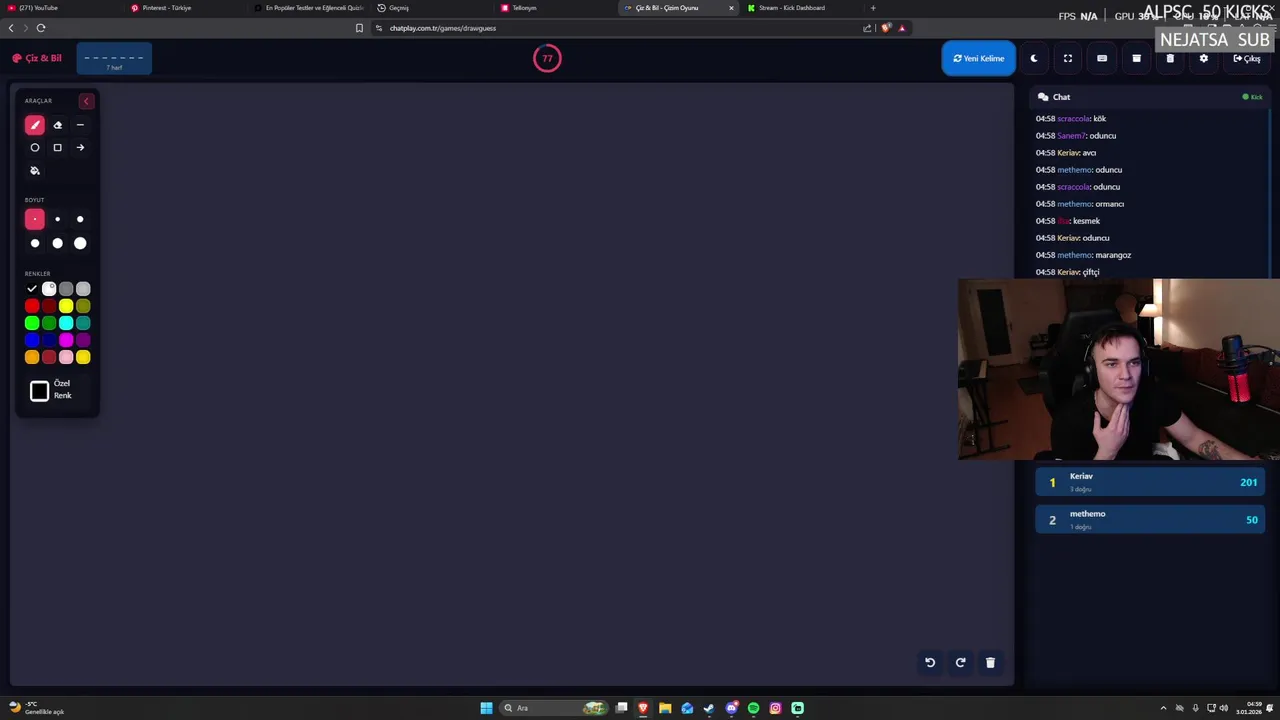
Task: Open Spotify from the taskbar
Action: pos(753,708)
